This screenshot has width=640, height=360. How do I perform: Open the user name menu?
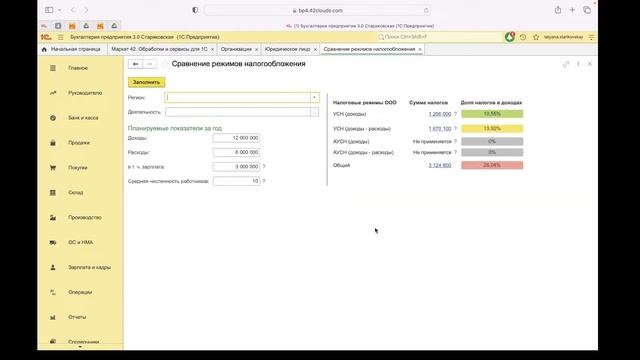tap(563, 37)
